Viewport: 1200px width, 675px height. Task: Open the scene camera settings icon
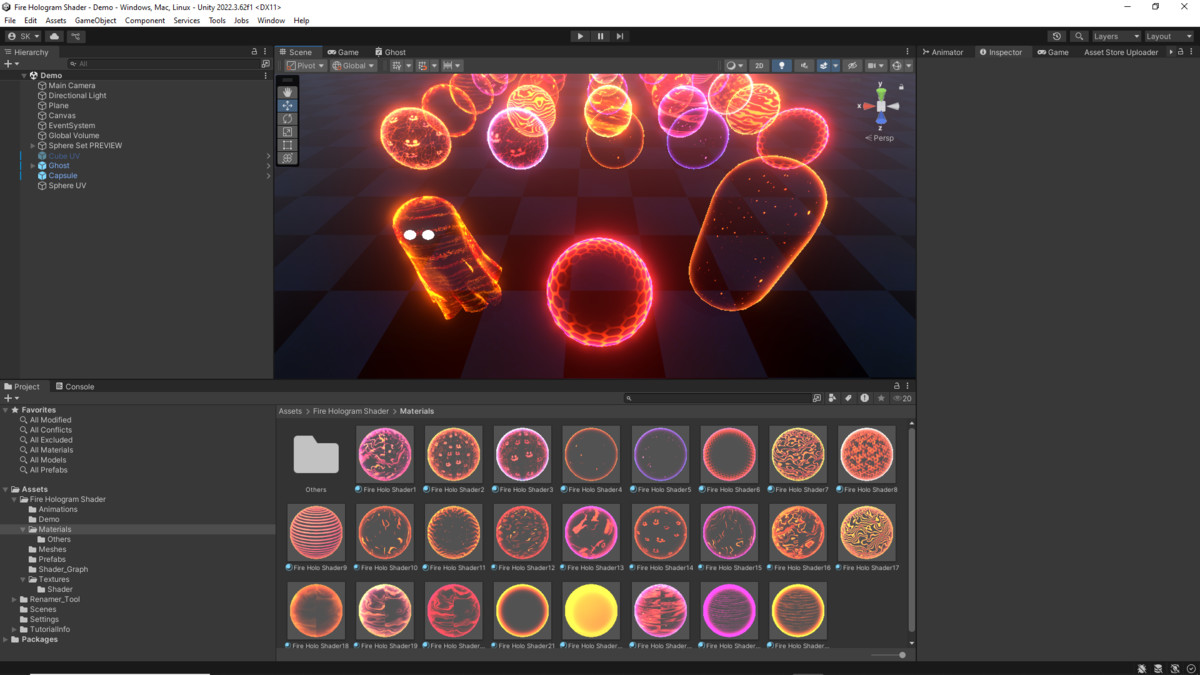coord(871,65)
